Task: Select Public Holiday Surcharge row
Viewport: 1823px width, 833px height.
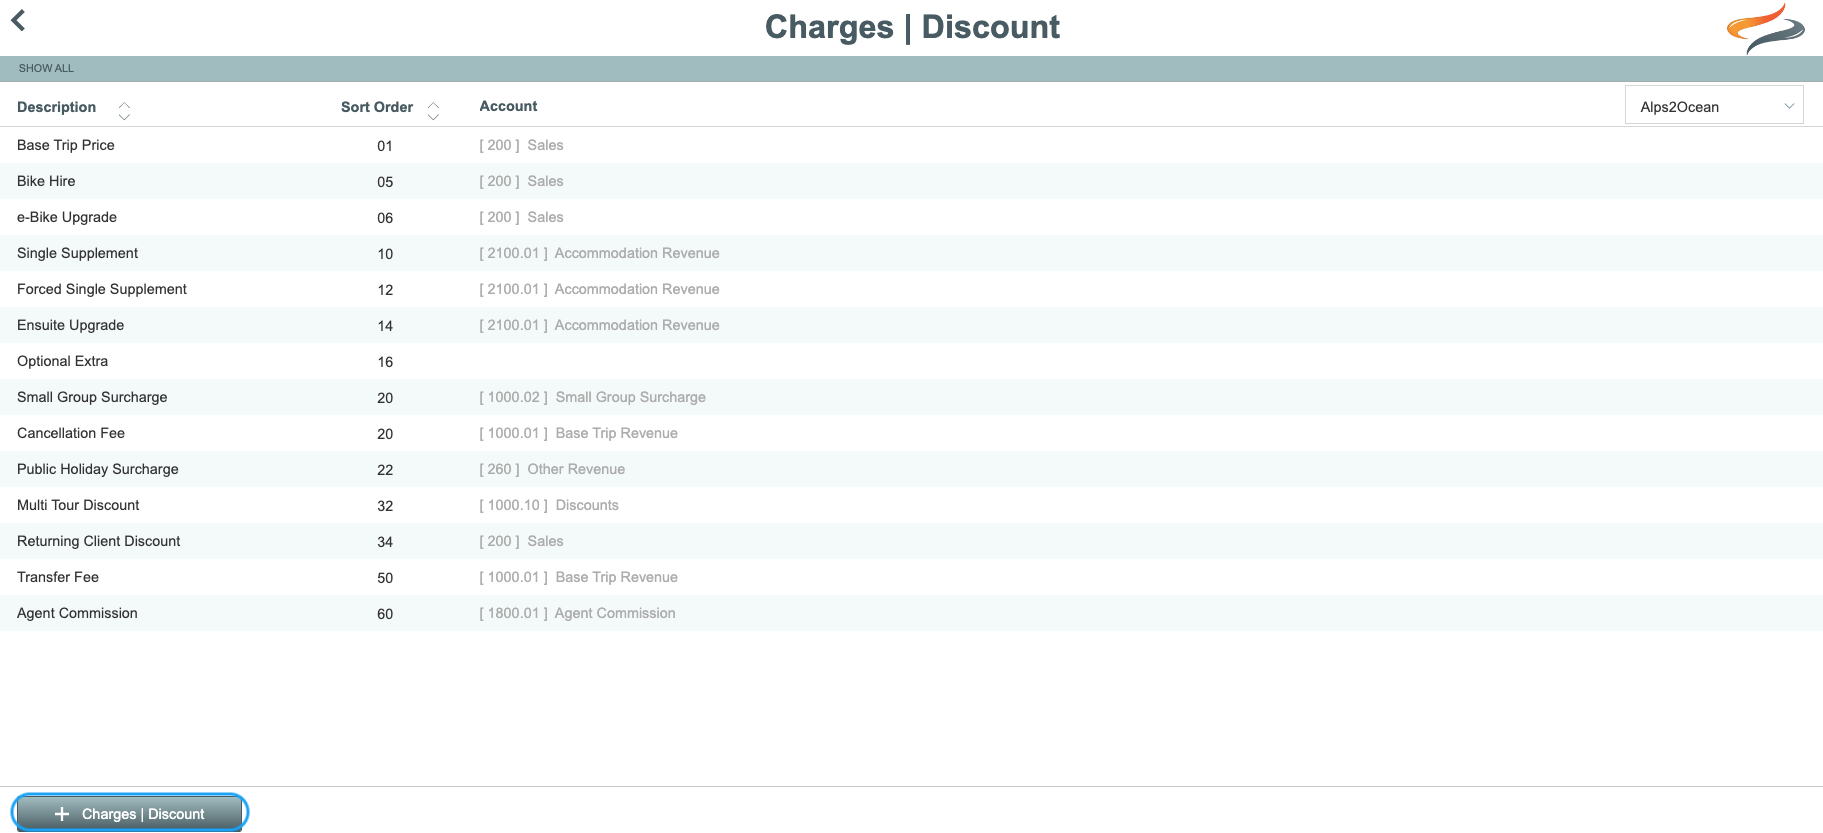Action: [x=911, y=469]
